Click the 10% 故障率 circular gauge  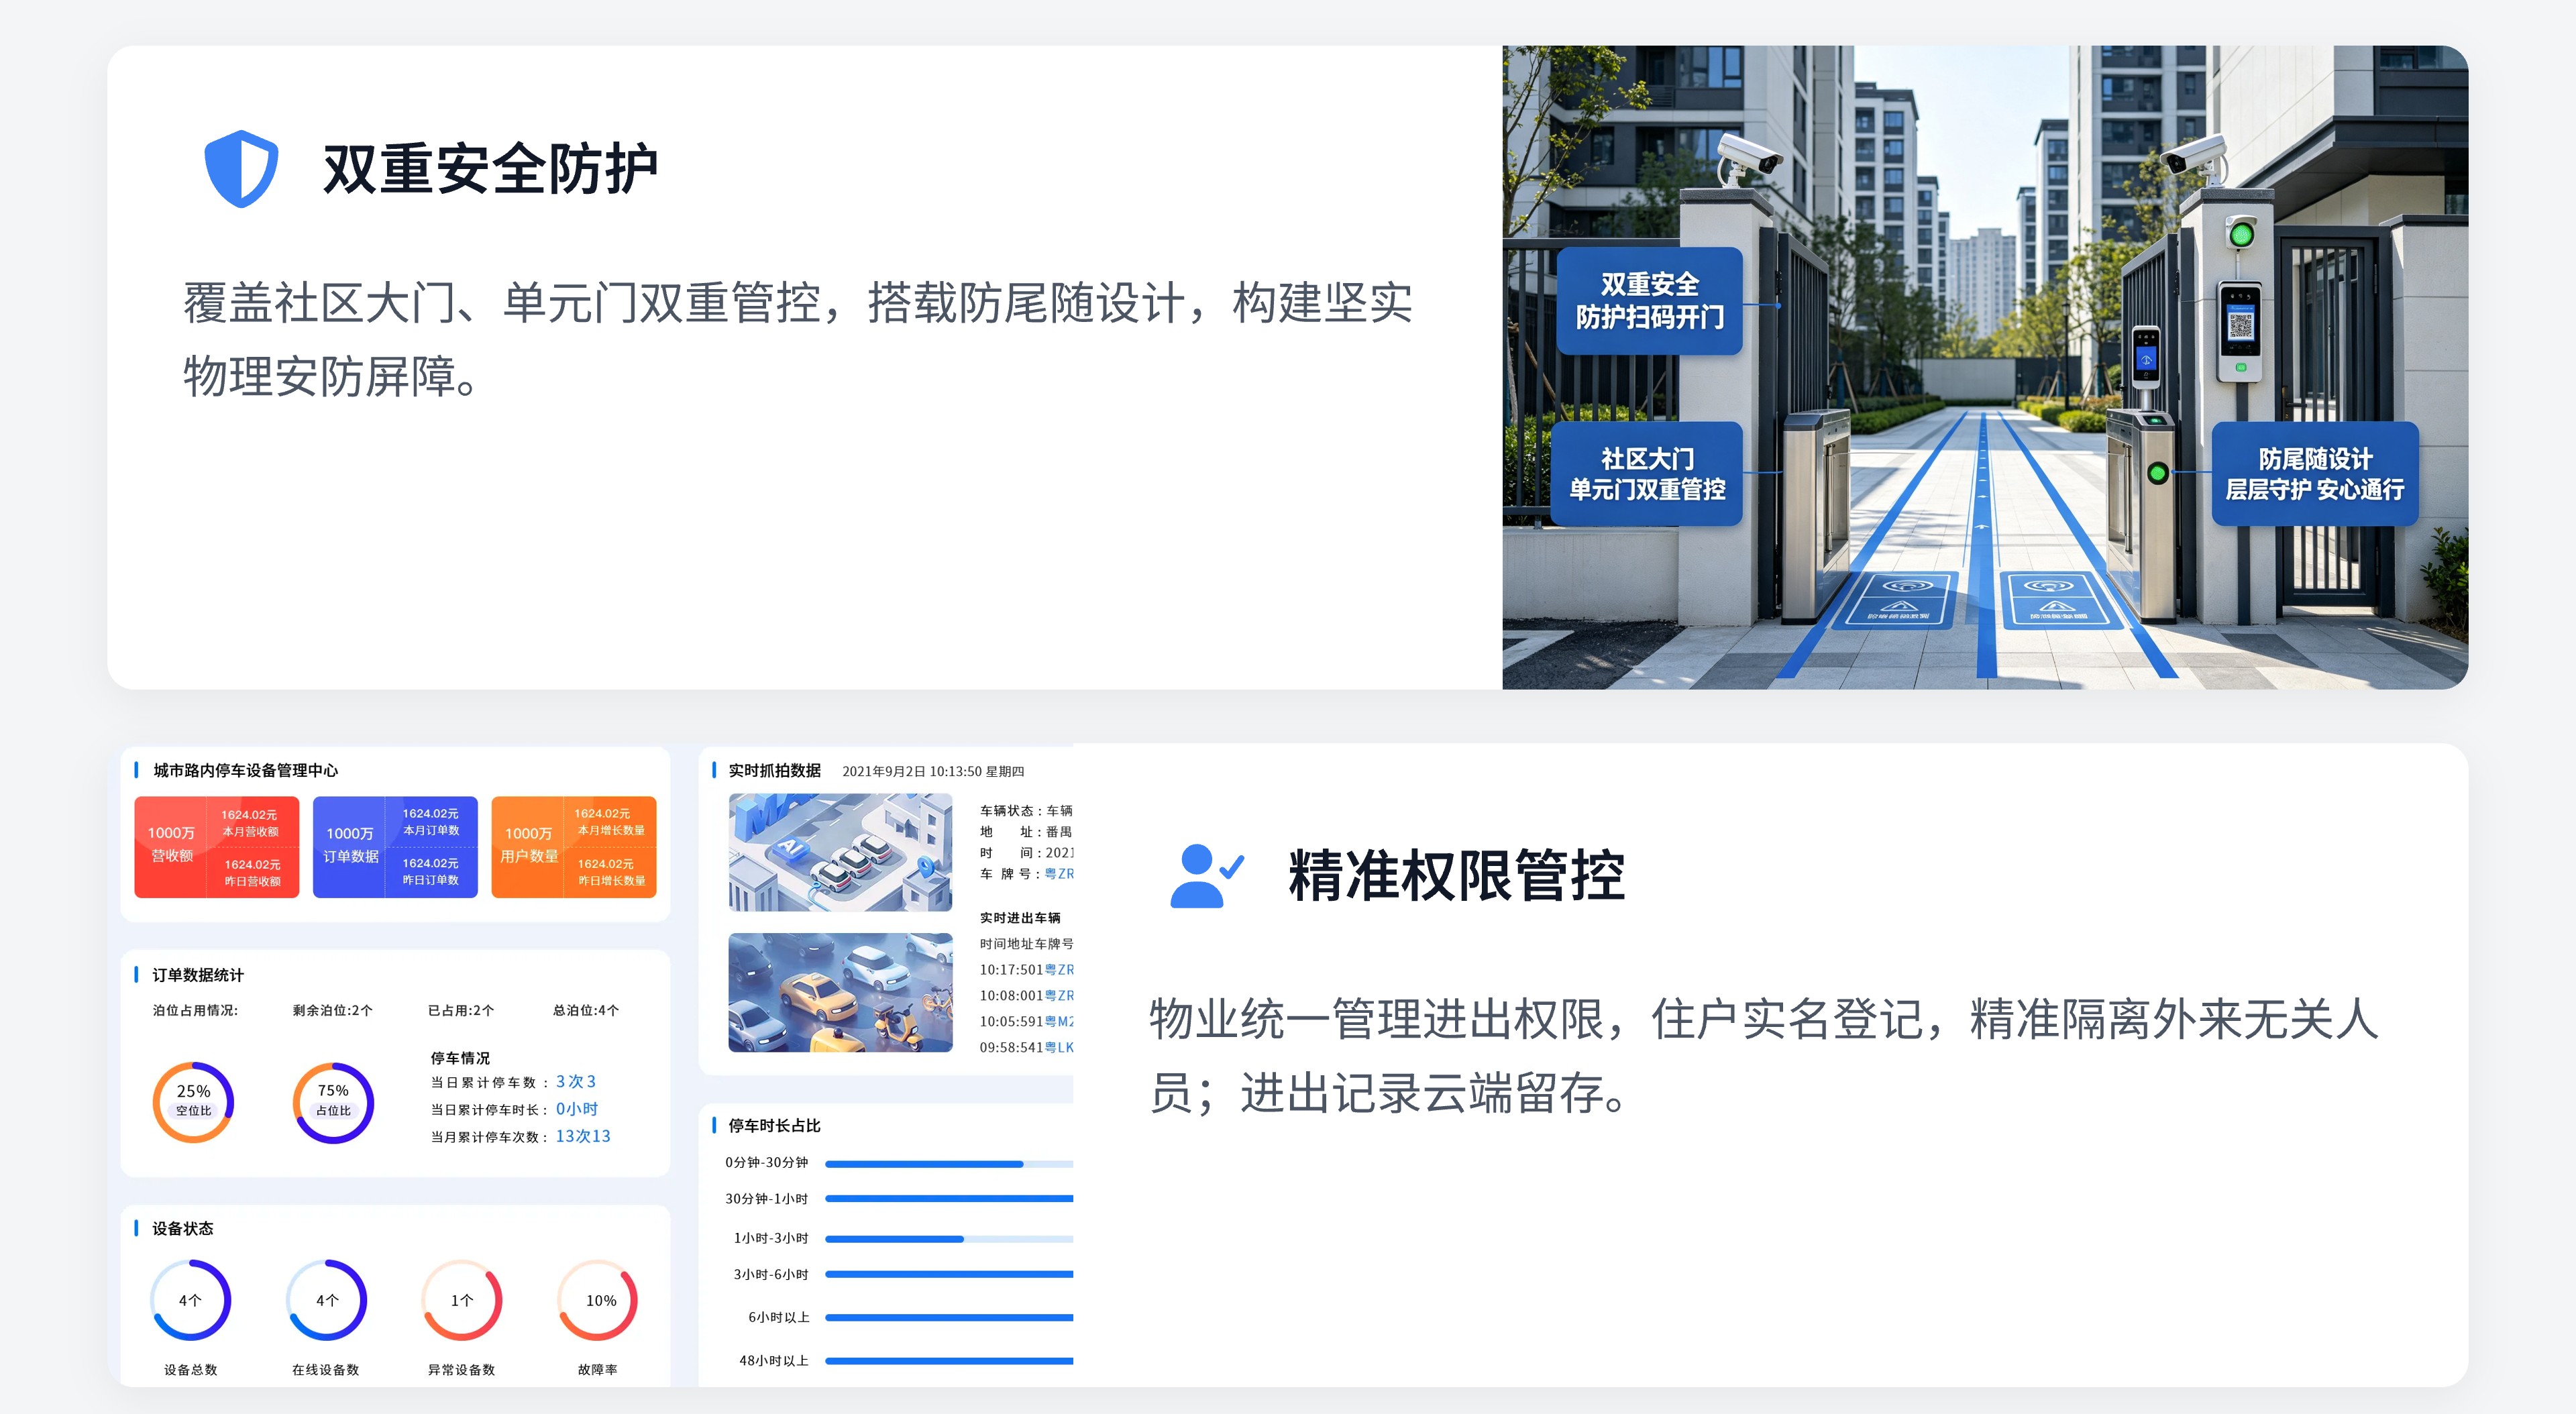598,1300
